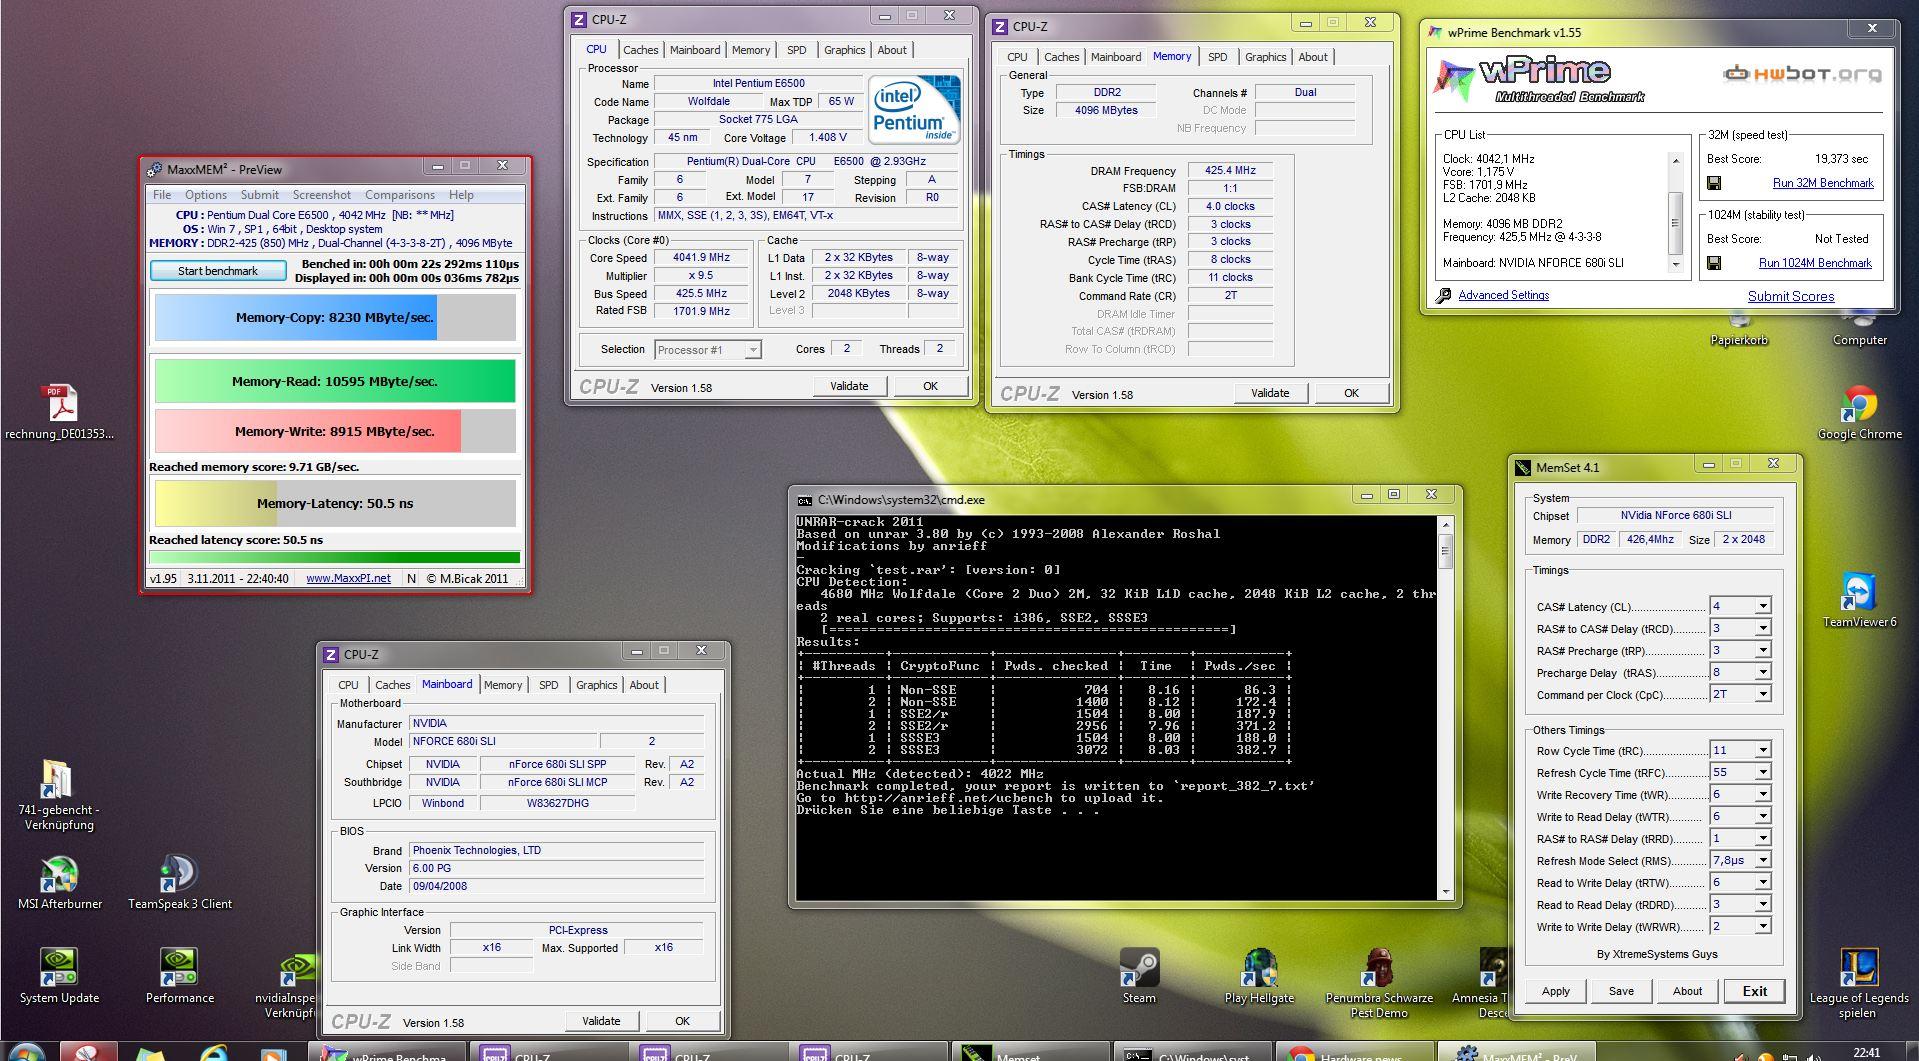Click the MaxxMEM title bar icon

154,169
